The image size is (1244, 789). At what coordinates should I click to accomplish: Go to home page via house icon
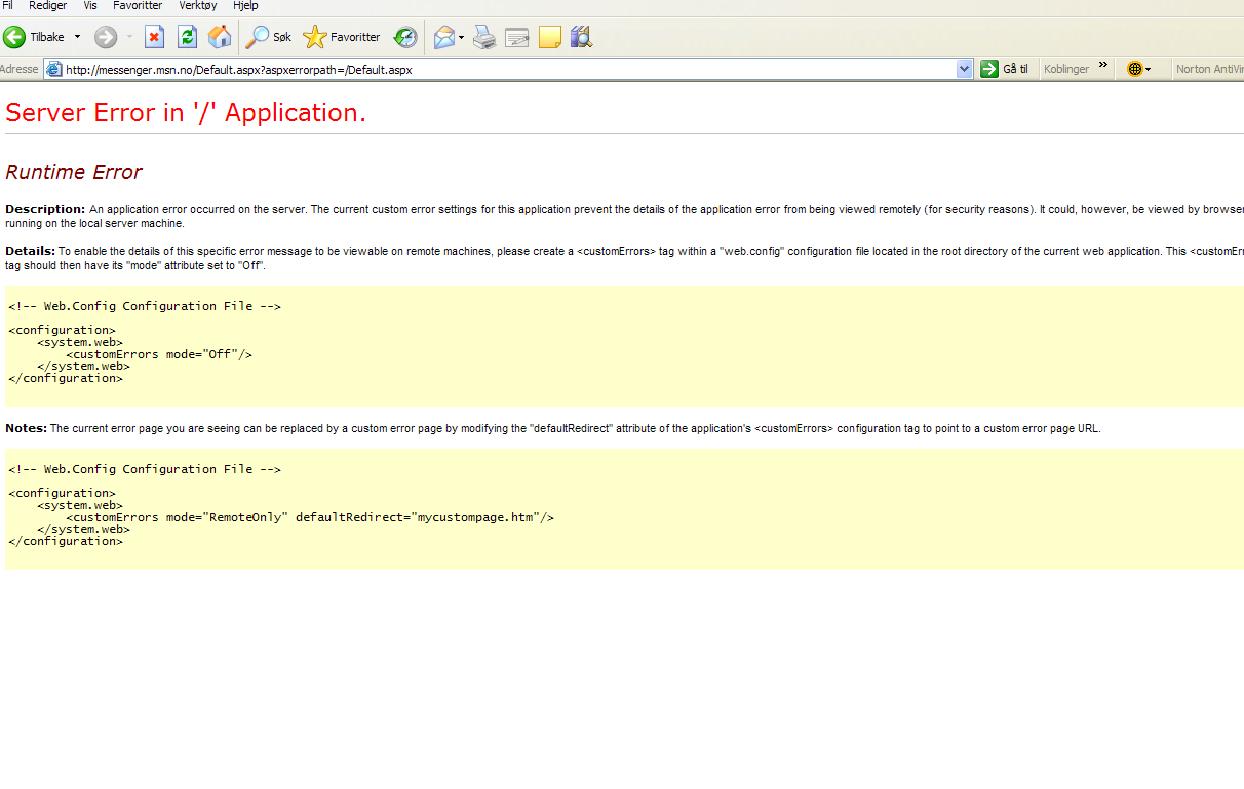(x=220, y=38)
